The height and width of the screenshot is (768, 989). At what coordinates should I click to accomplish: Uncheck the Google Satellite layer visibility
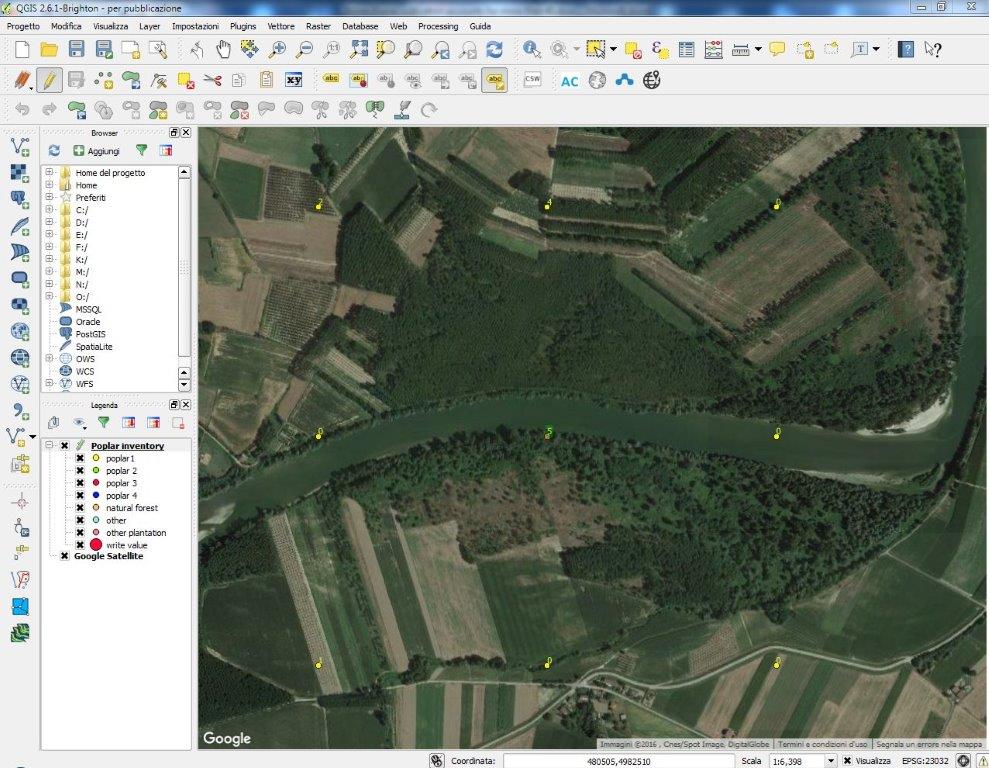[65, 556]
